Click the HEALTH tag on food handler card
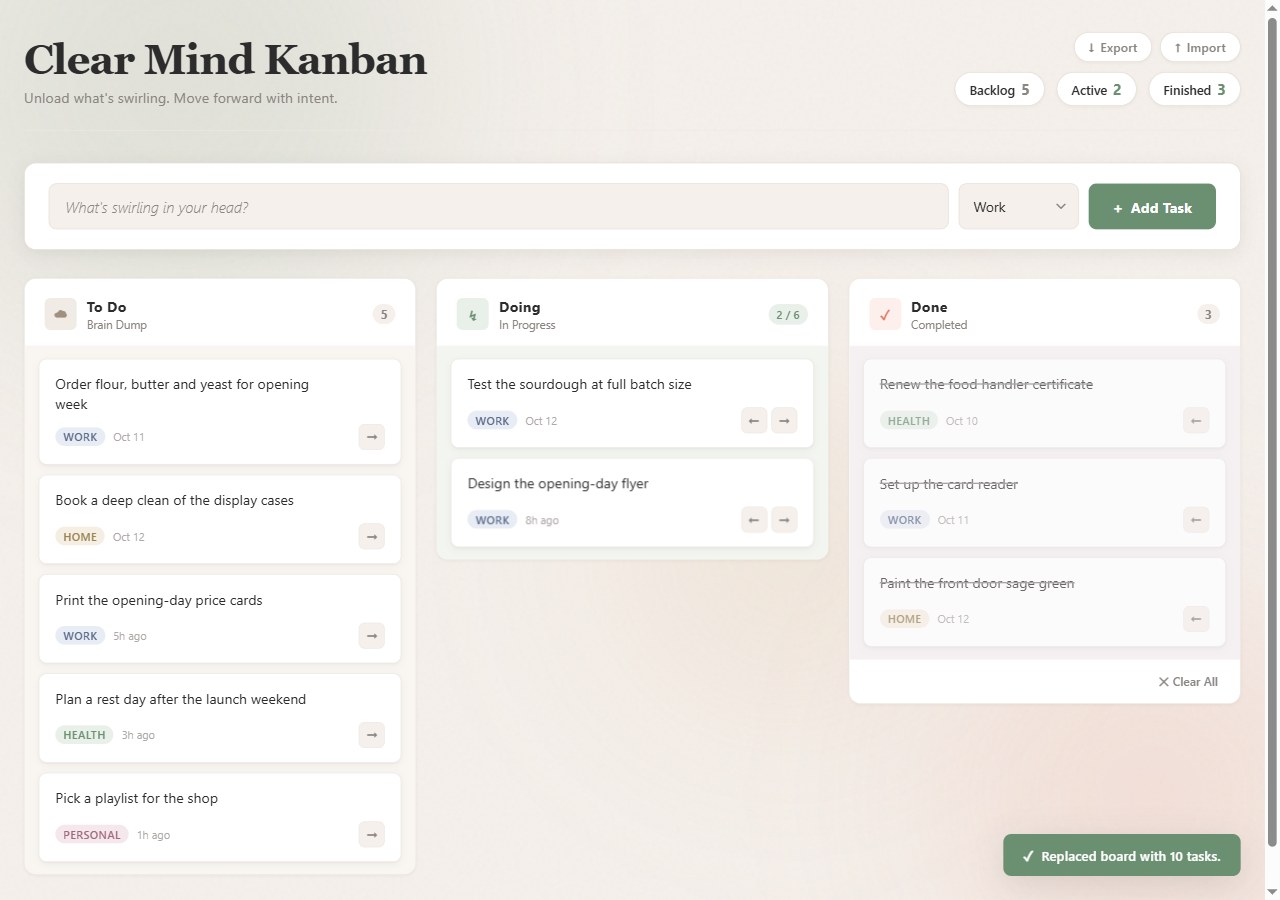This screenshot has height=900, width=1280. click(x=909, y=421)
